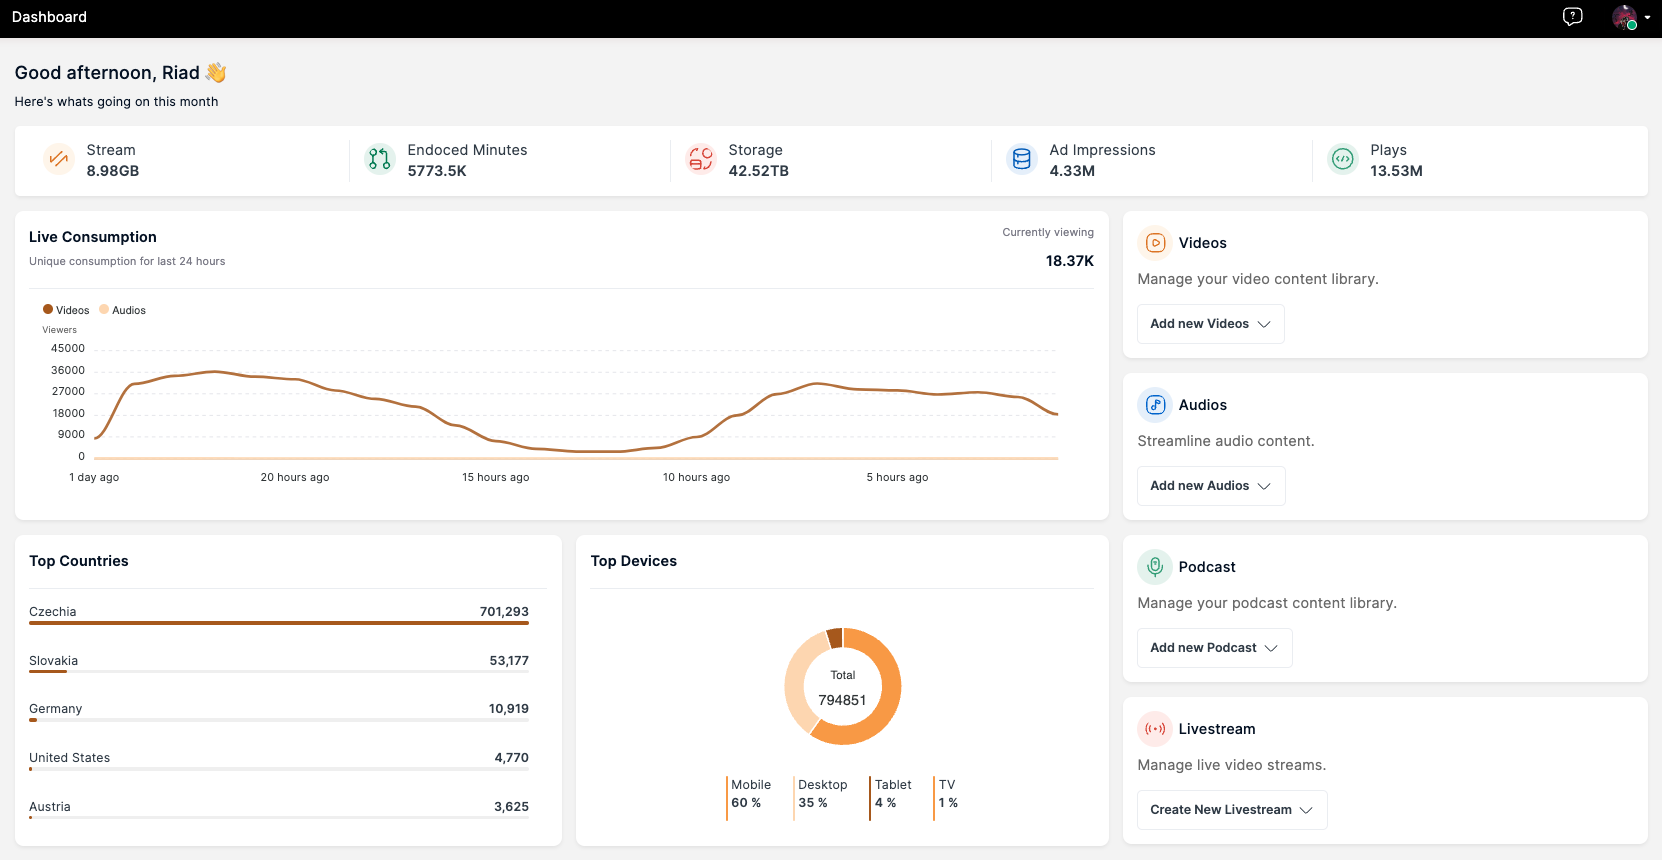Click the Audios card title
1662x860 pixels.
(x=1203, y=405)
